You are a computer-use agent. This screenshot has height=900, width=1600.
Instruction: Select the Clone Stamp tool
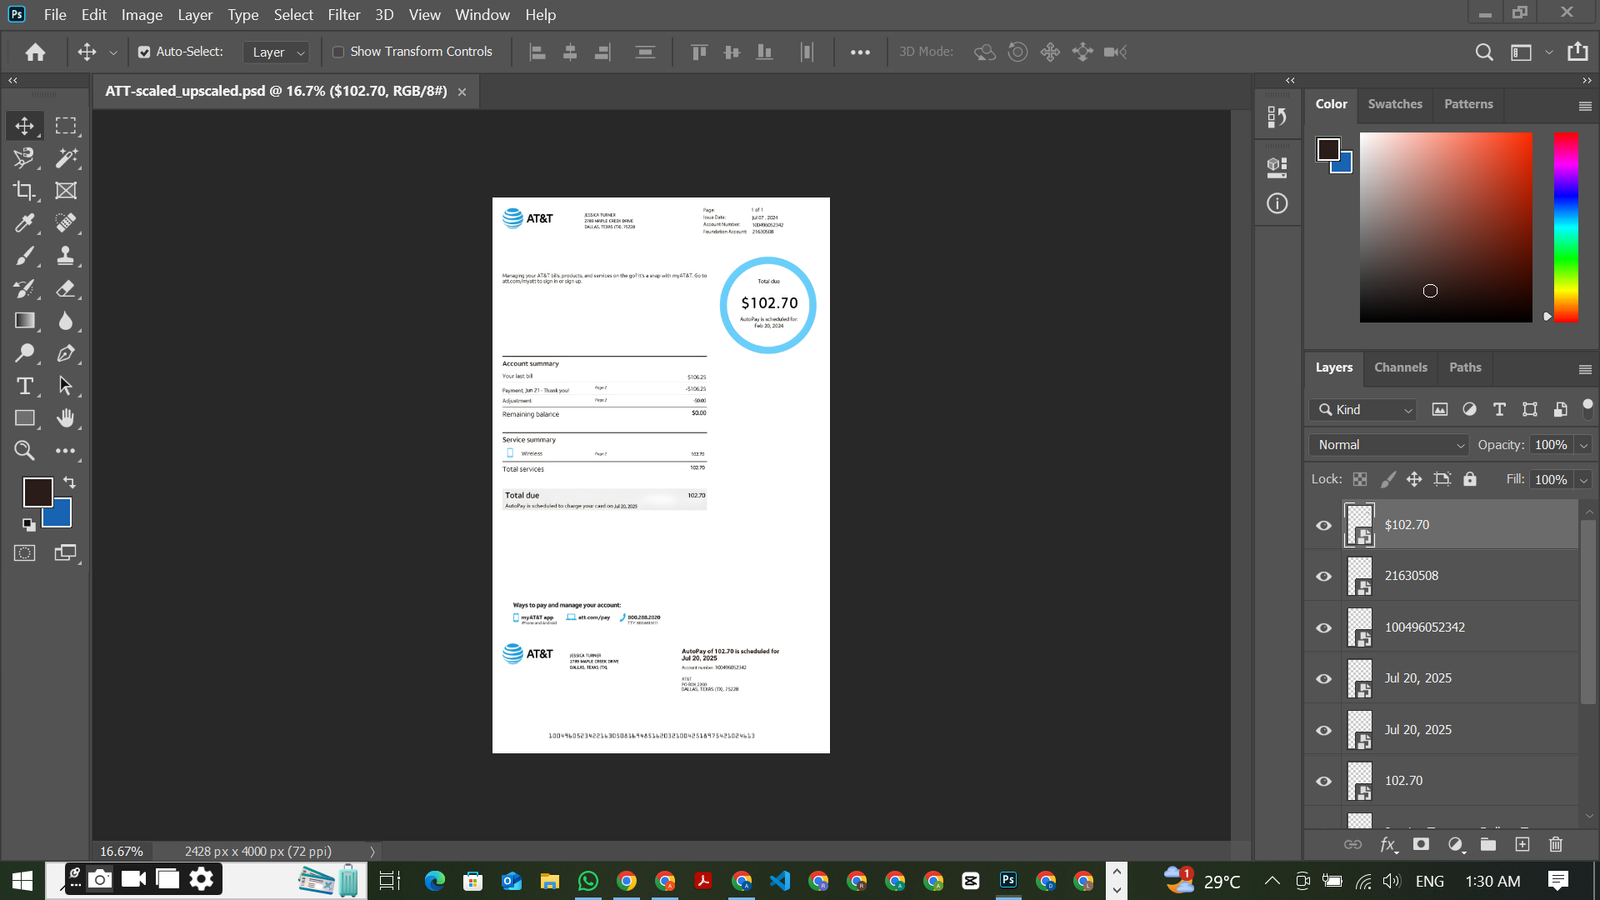(x=66, y=256)
